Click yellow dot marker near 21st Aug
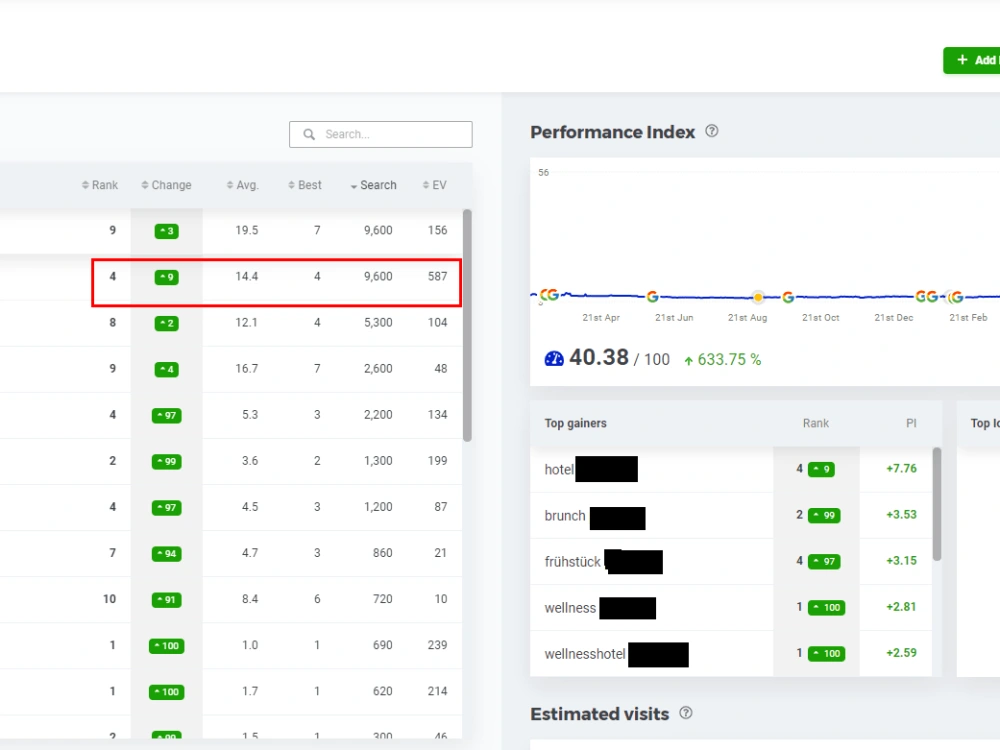Image resolution: width=1000 pixels, height=750 pixels. (x=758, y=297)
